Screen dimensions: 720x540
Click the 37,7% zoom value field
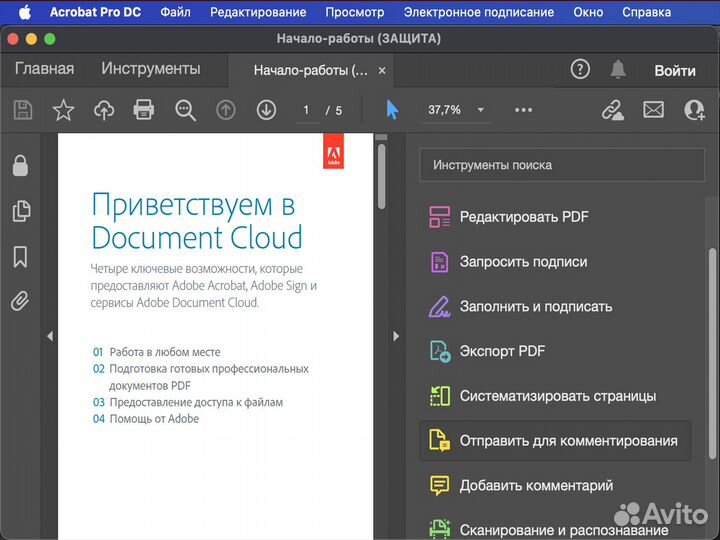(444, 110)
